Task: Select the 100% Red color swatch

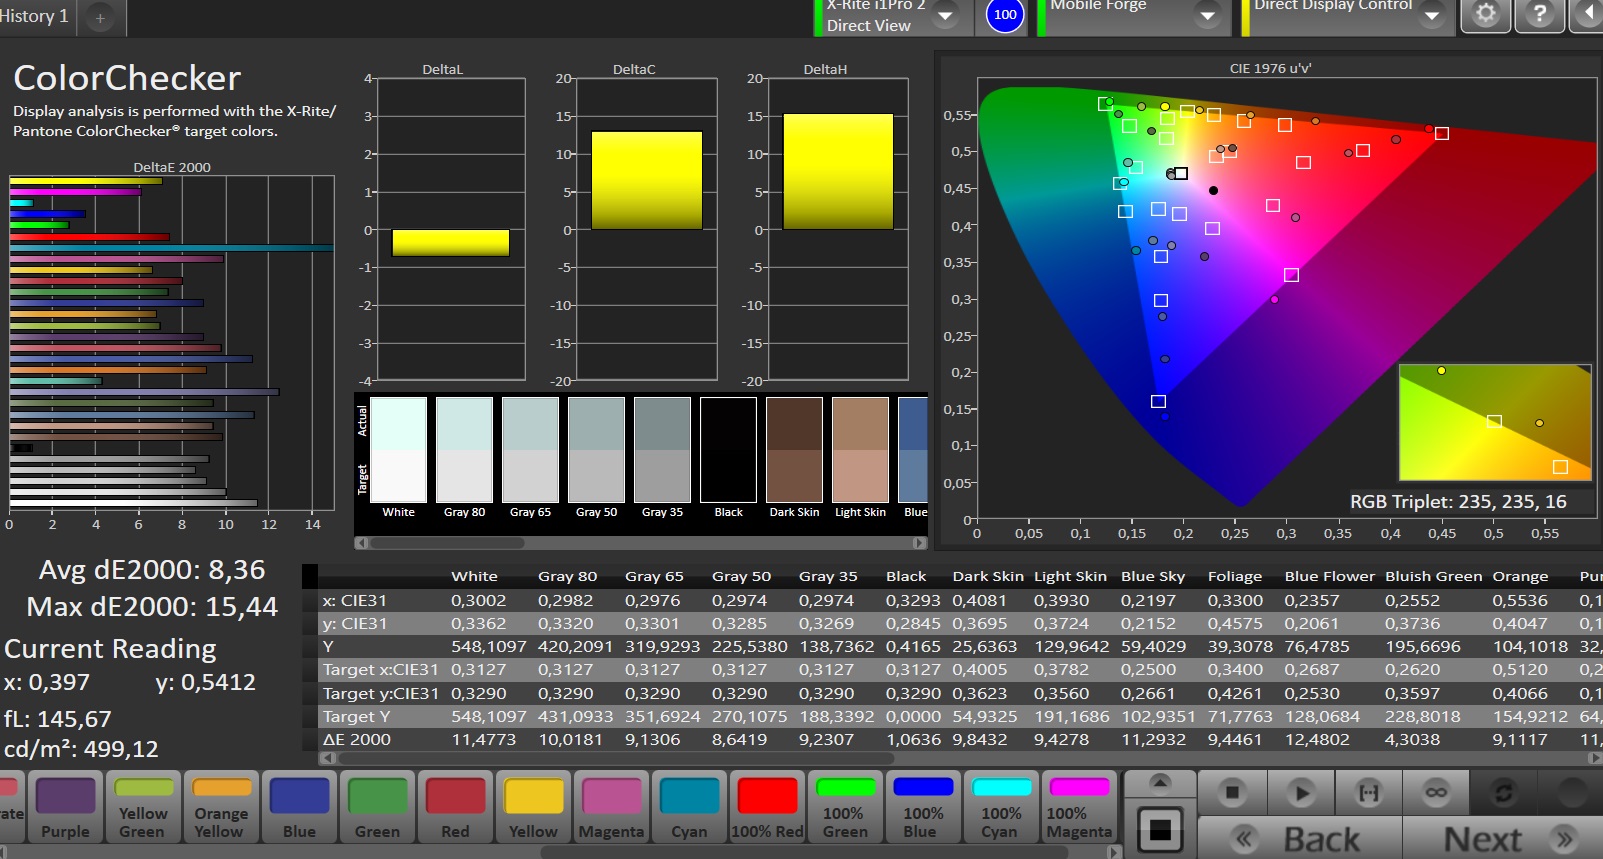Action: click(767, 808)
